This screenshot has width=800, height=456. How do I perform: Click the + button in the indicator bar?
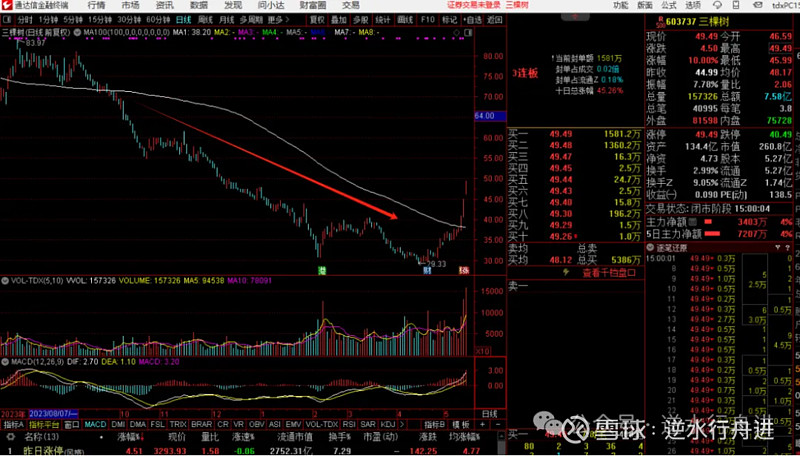(483, 424)
